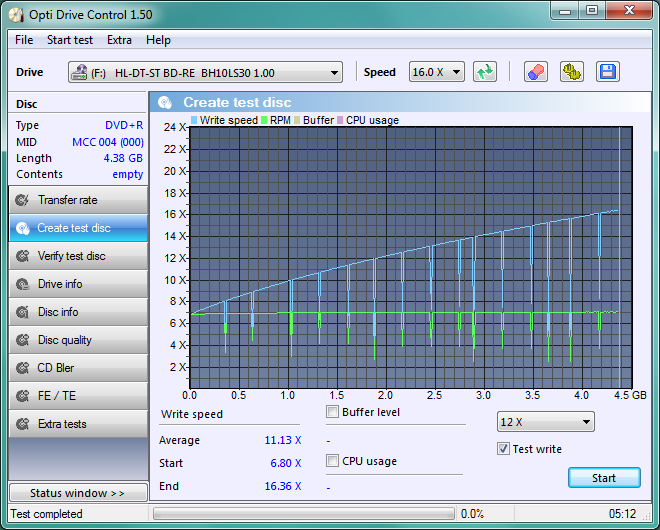Close the Opti Drive Control window
This screenshot has width=660, height=530.
(629, 11)
